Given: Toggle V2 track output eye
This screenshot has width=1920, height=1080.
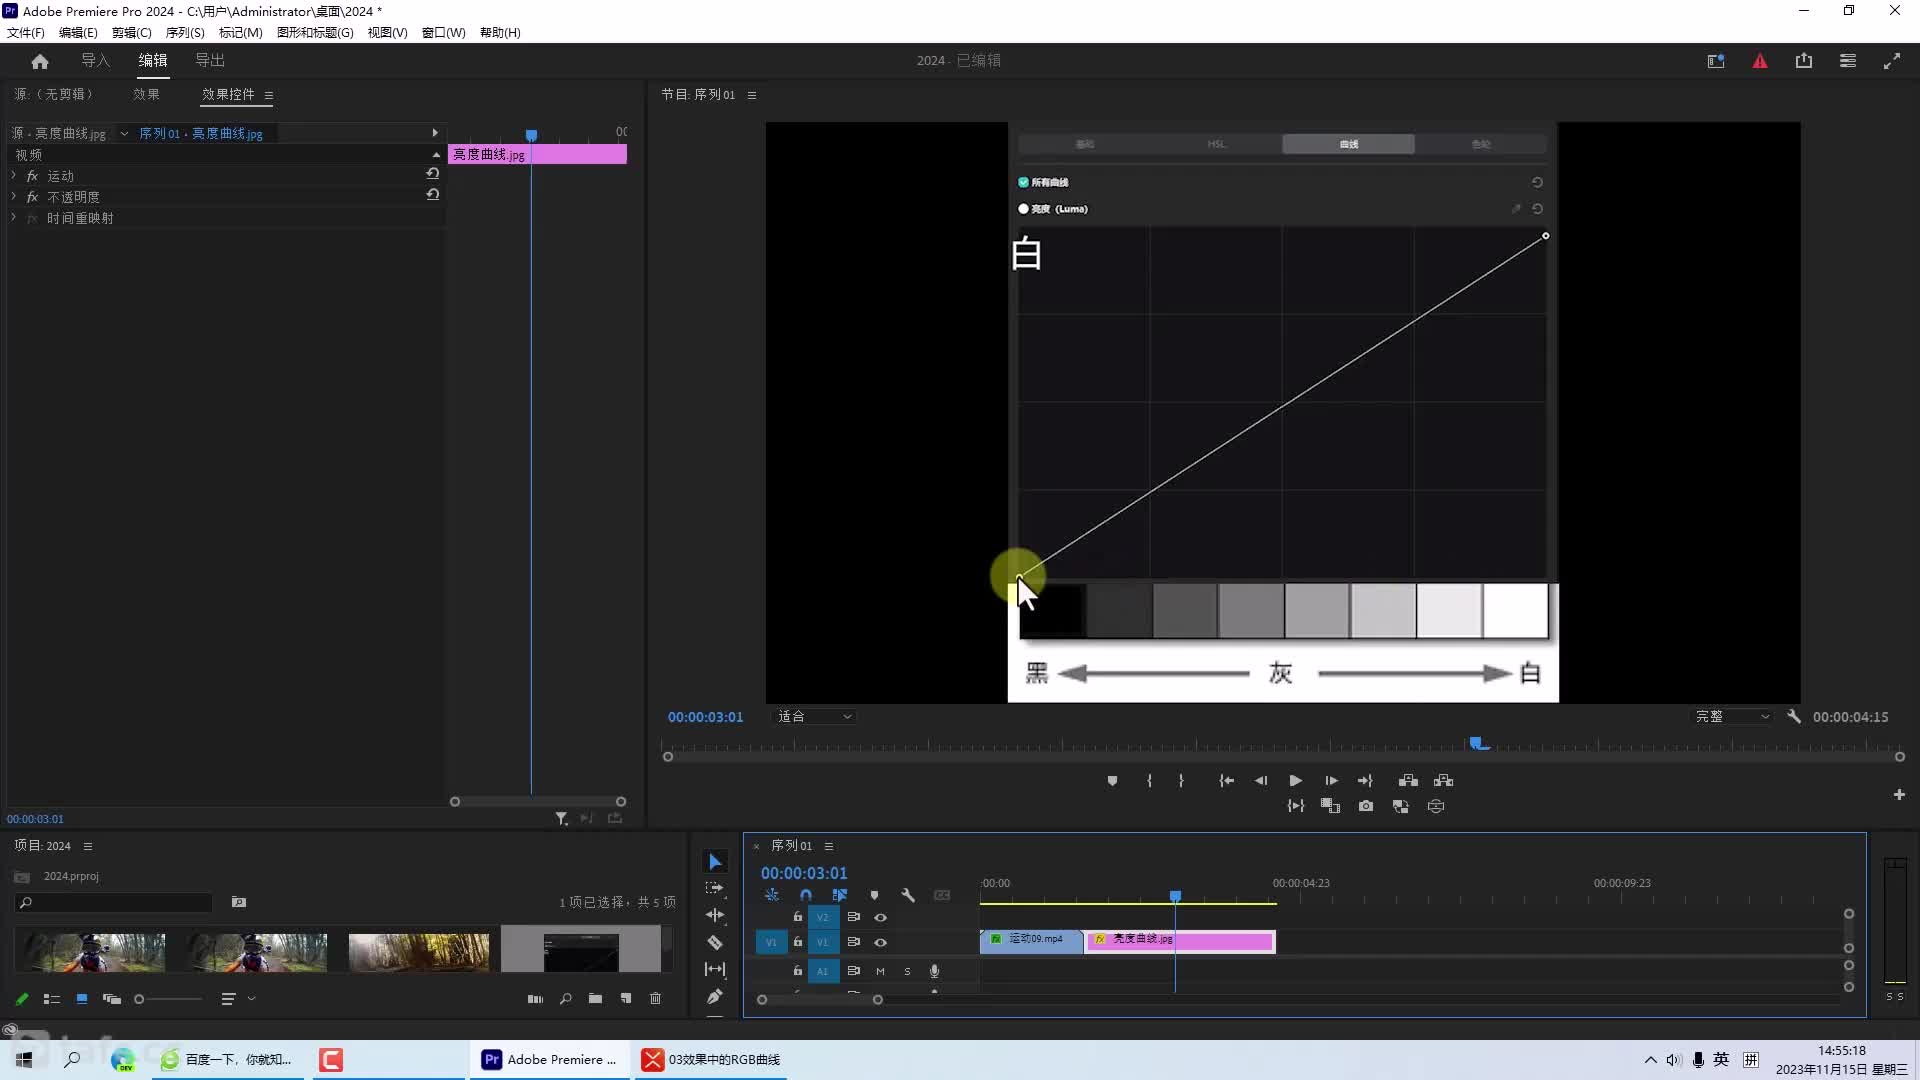Looking at the screenshot, I should point(880,917).
